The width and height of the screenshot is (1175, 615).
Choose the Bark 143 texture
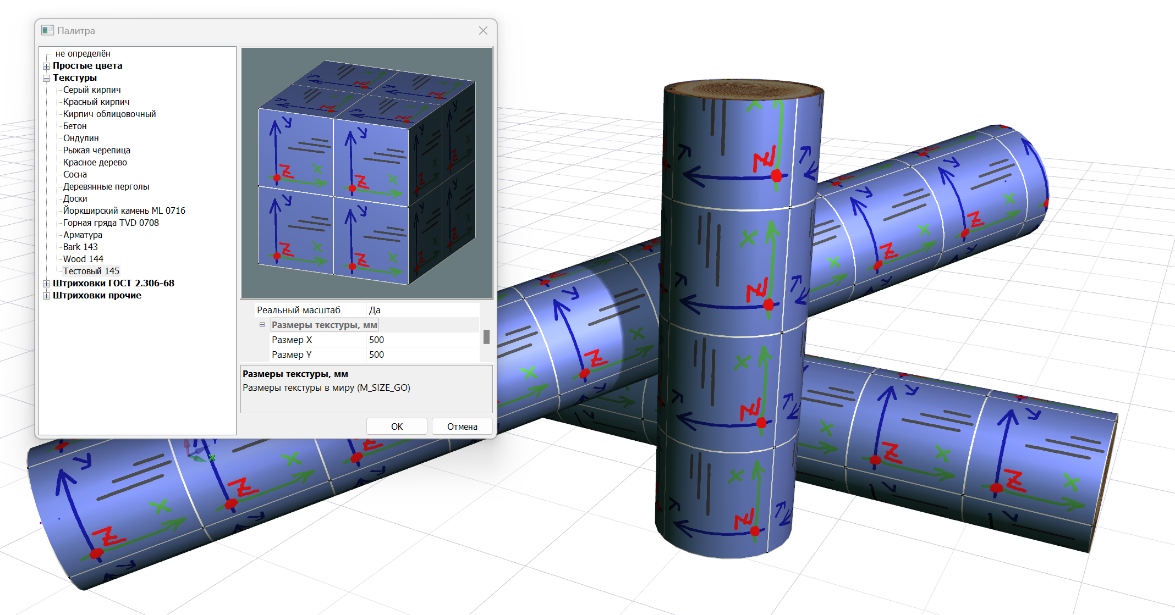tap(80, 247)
